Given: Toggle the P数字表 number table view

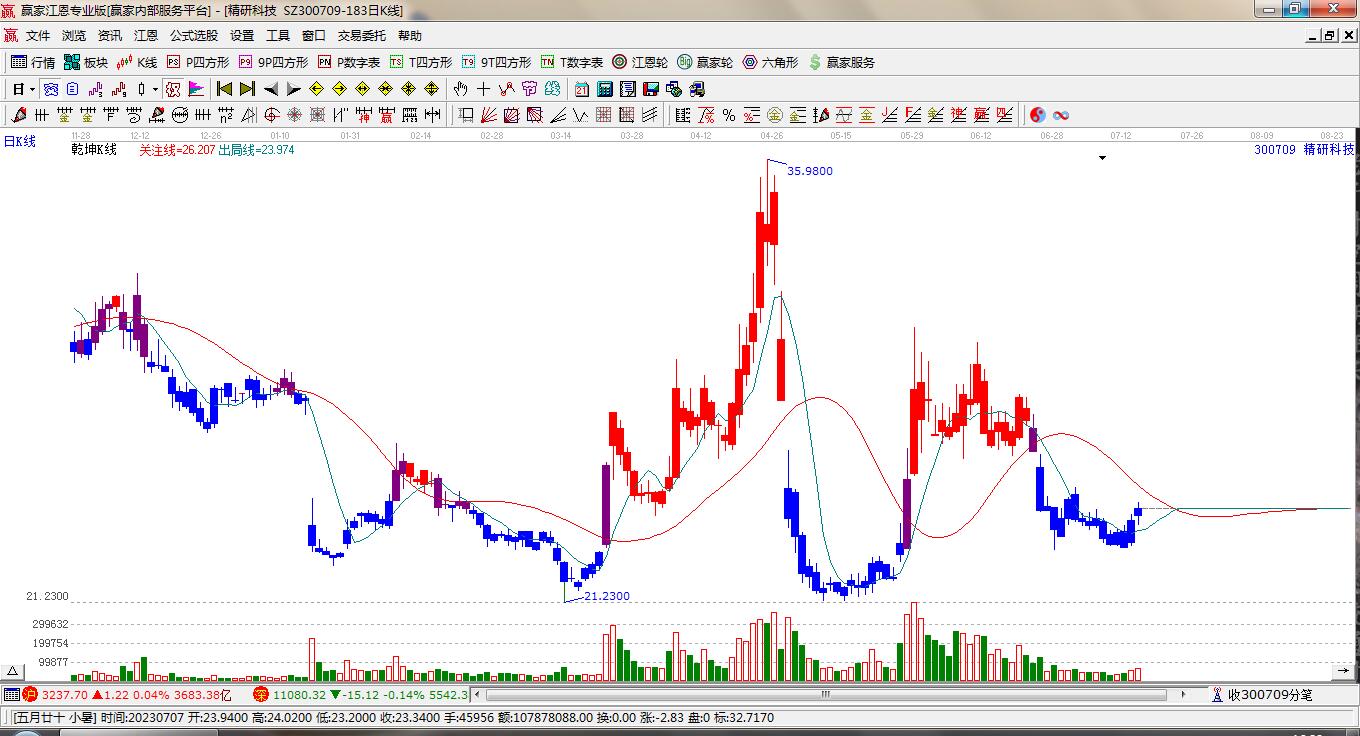Looking at the screenshot, I should pyautogui.click(x=349, y=62).
